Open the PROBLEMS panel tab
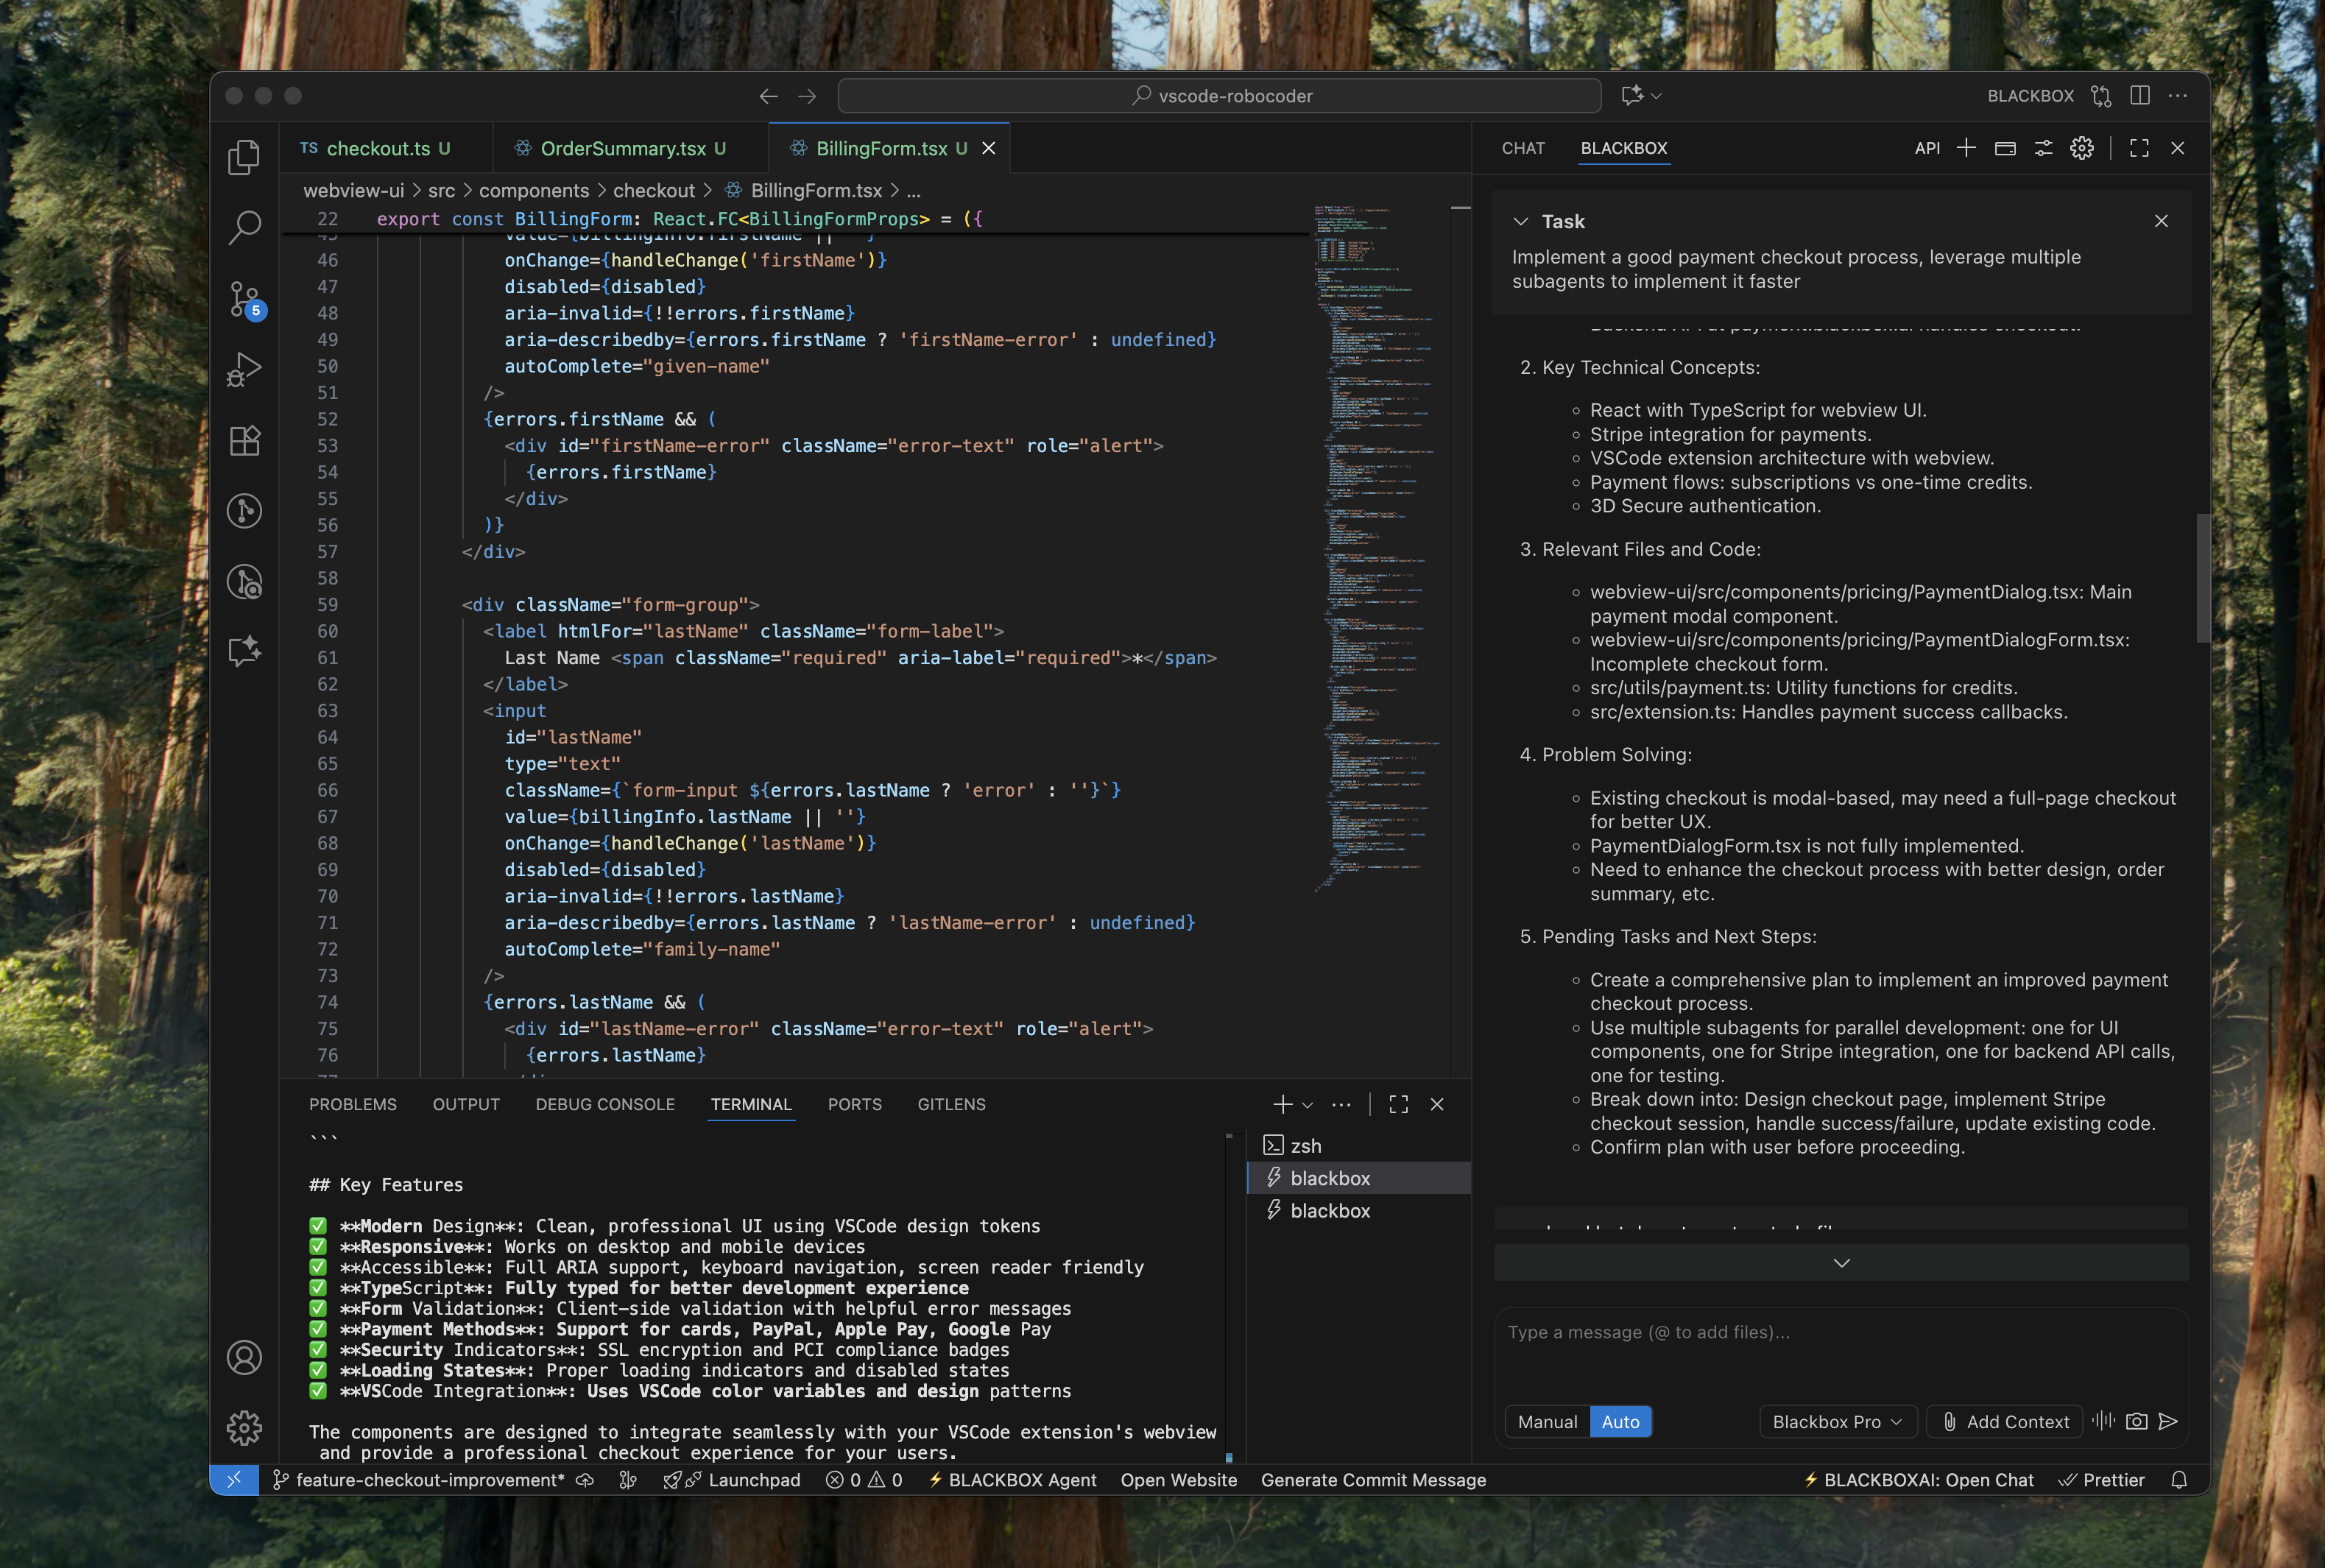Screen dimensions: 2325x1568 tap(352, 1104)
